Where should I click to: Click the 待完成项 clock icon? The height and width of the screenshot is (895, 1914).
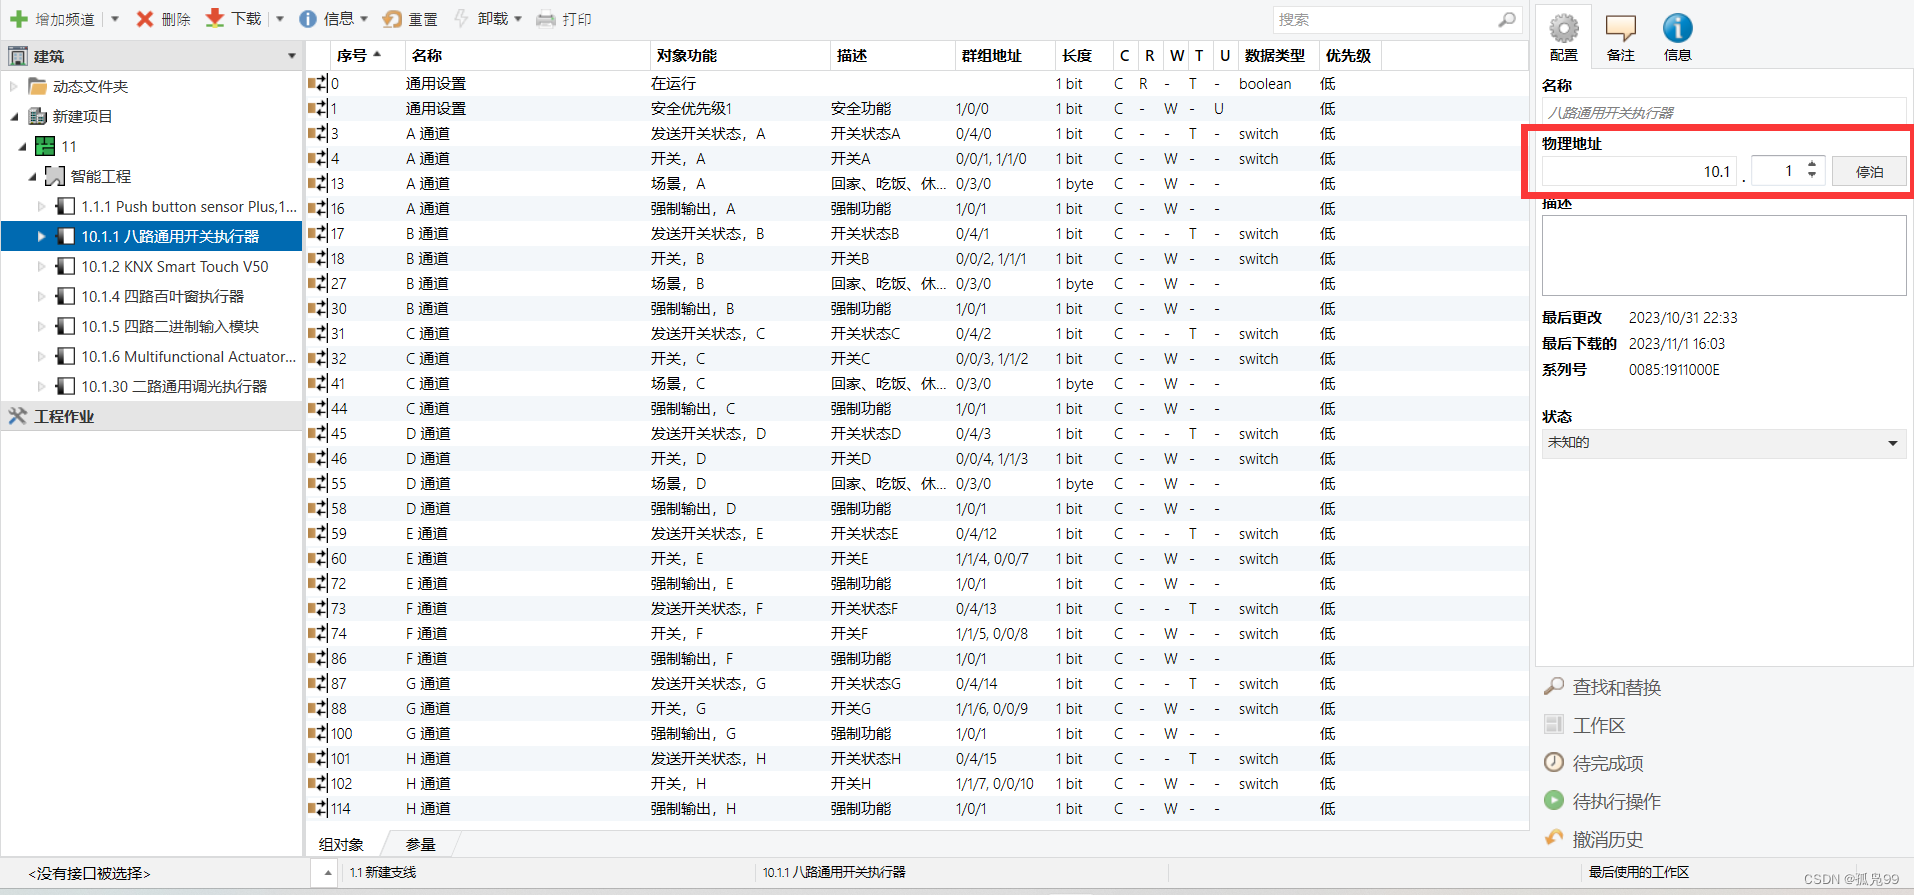point(1554,762)
